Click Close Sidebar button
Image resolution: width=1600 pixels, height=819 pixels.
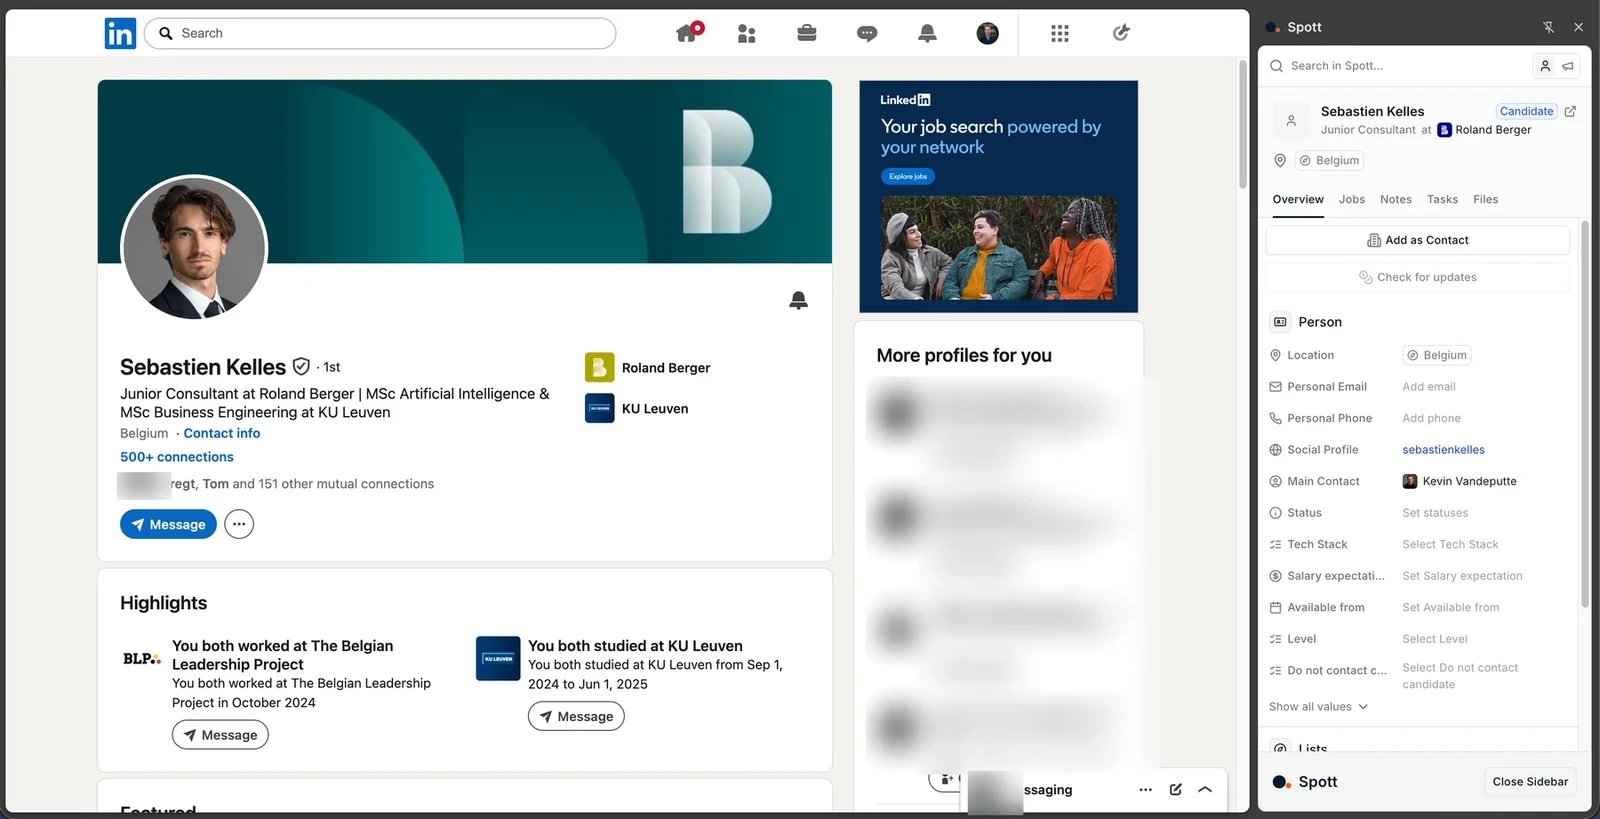pyautogui.click(x=1530, y=782)
